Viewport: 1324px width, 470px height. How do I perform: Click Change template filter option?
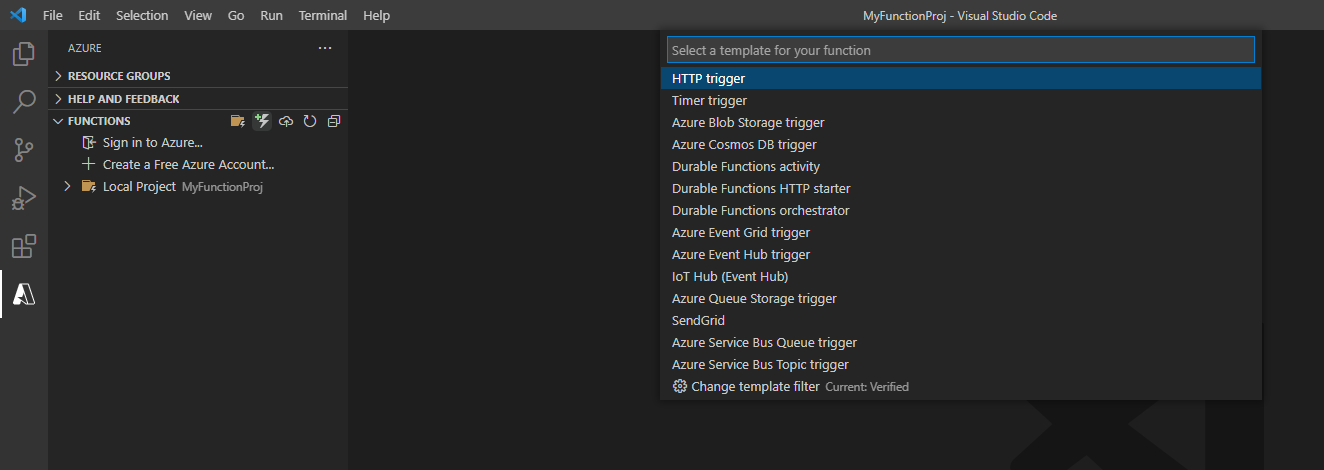click(960, 386)
